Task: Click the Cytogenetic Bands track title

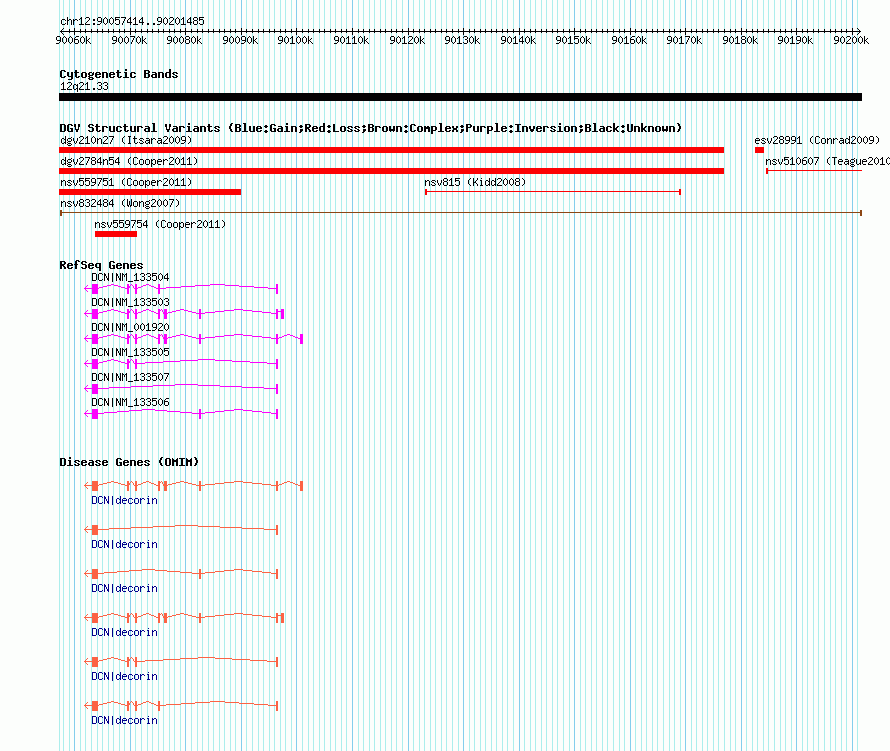Action: (119, 74)
